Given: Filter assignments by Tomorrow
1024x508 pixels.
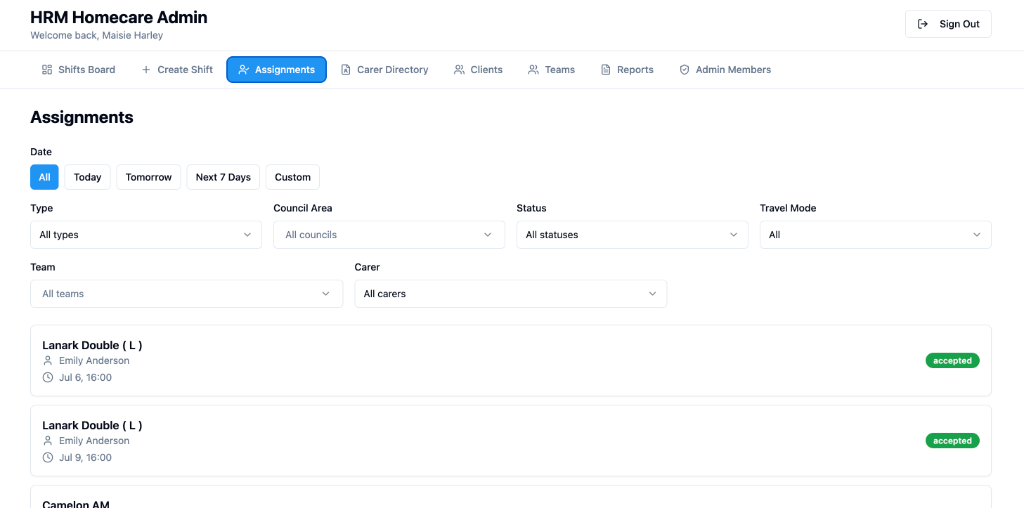Looking at the screenshot, I should 149,177.
